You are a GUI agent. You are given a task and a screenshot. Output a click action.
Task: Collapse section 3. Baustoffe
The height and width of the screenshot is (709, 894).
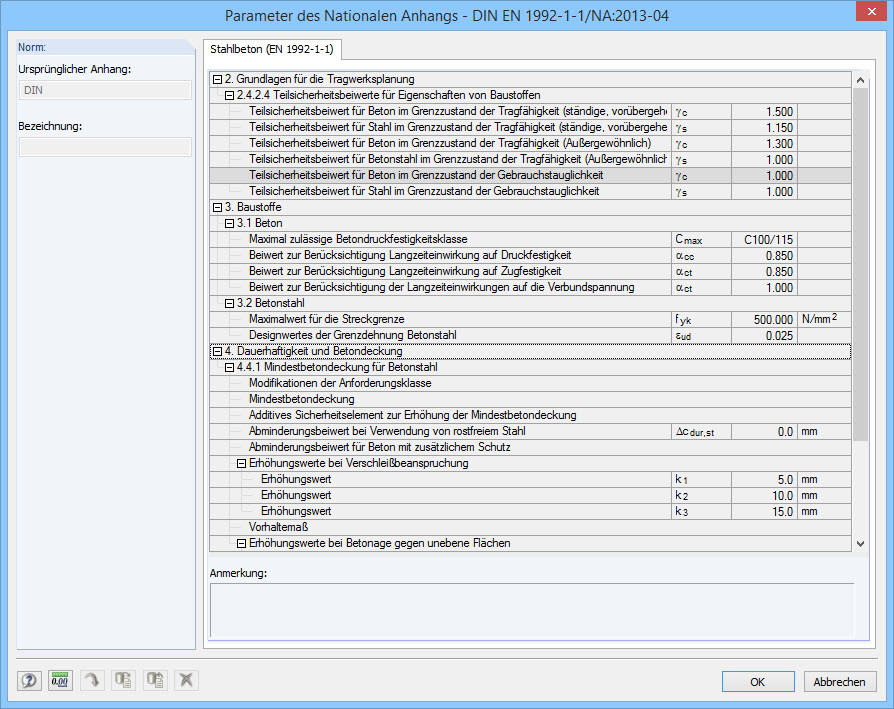tap(215, 207)
